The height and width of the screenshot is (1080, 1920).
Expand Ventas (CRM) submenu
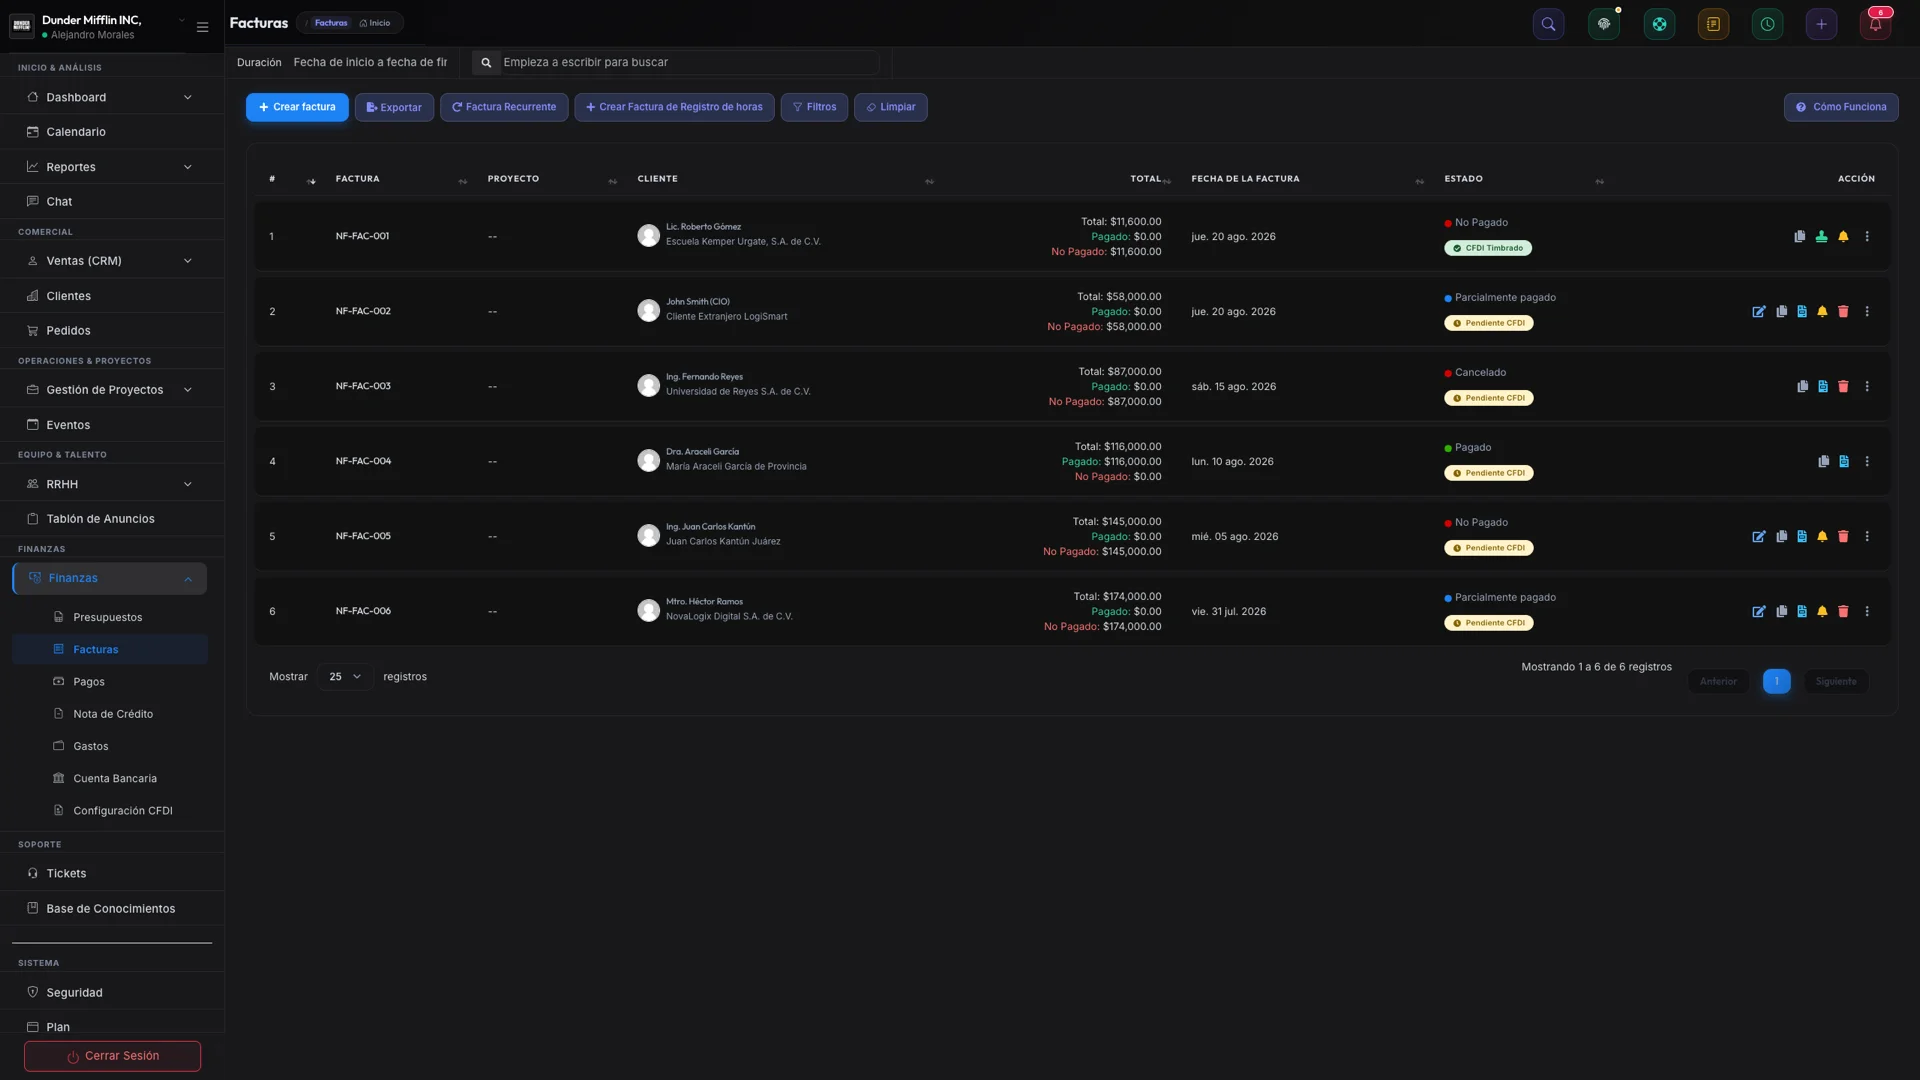(110, 261)
